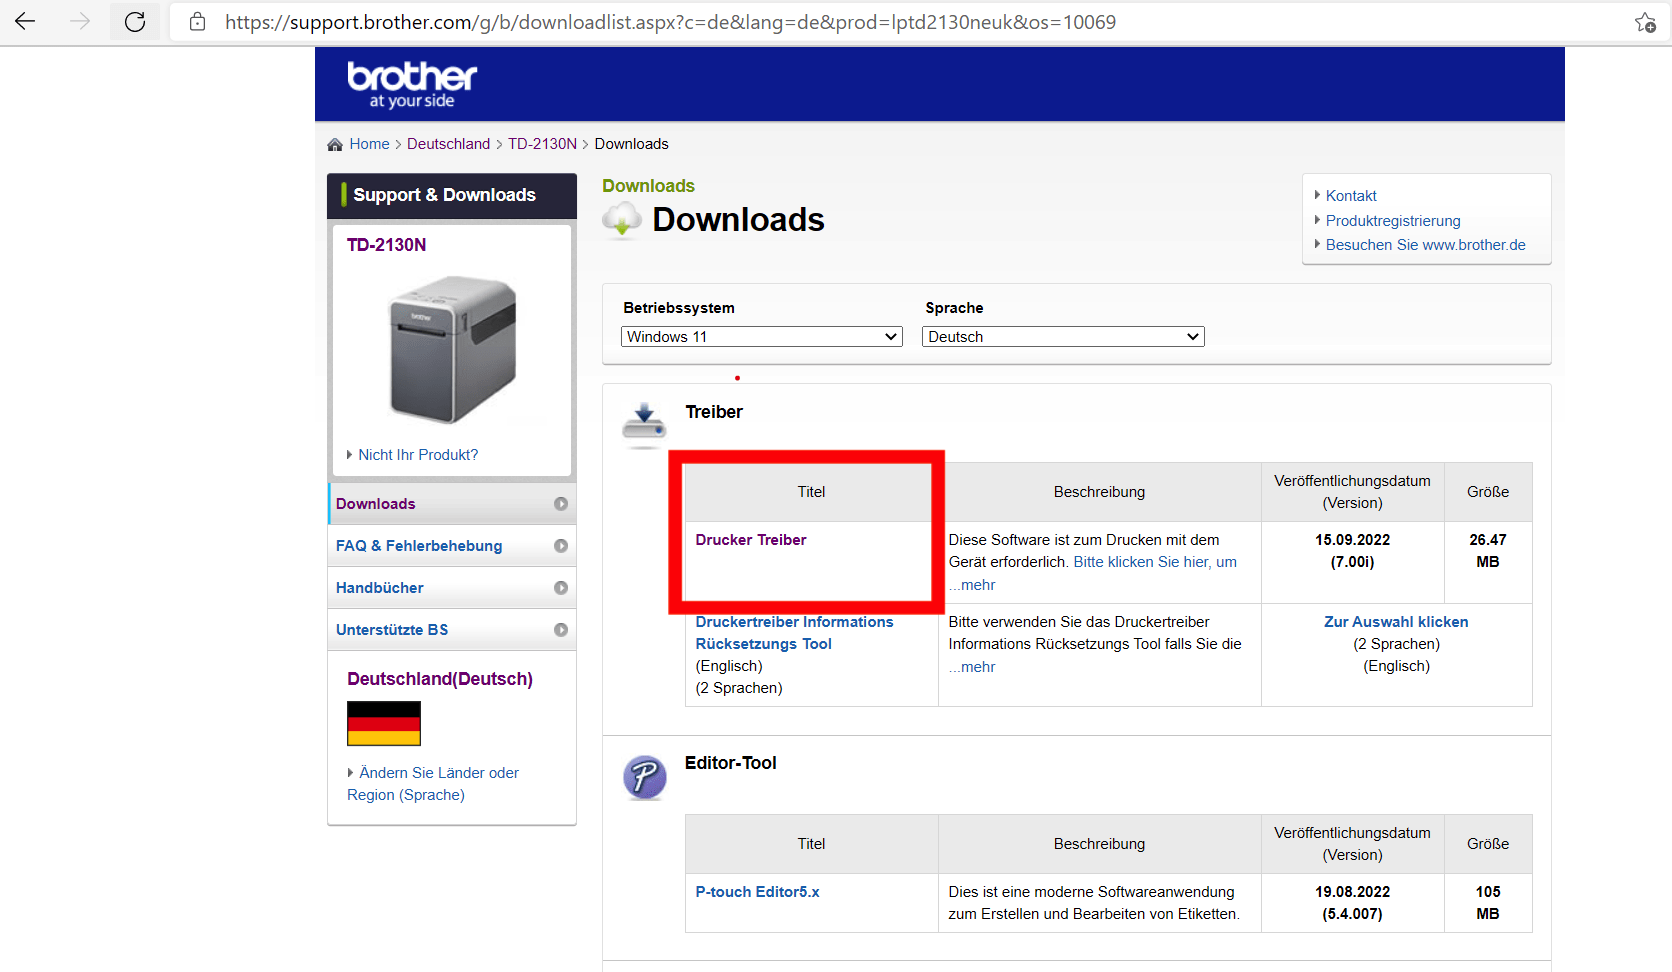Open Besuchen Sie www.brother.de link
This screenshot has width=1672, height=972.
pos(1426,245)
